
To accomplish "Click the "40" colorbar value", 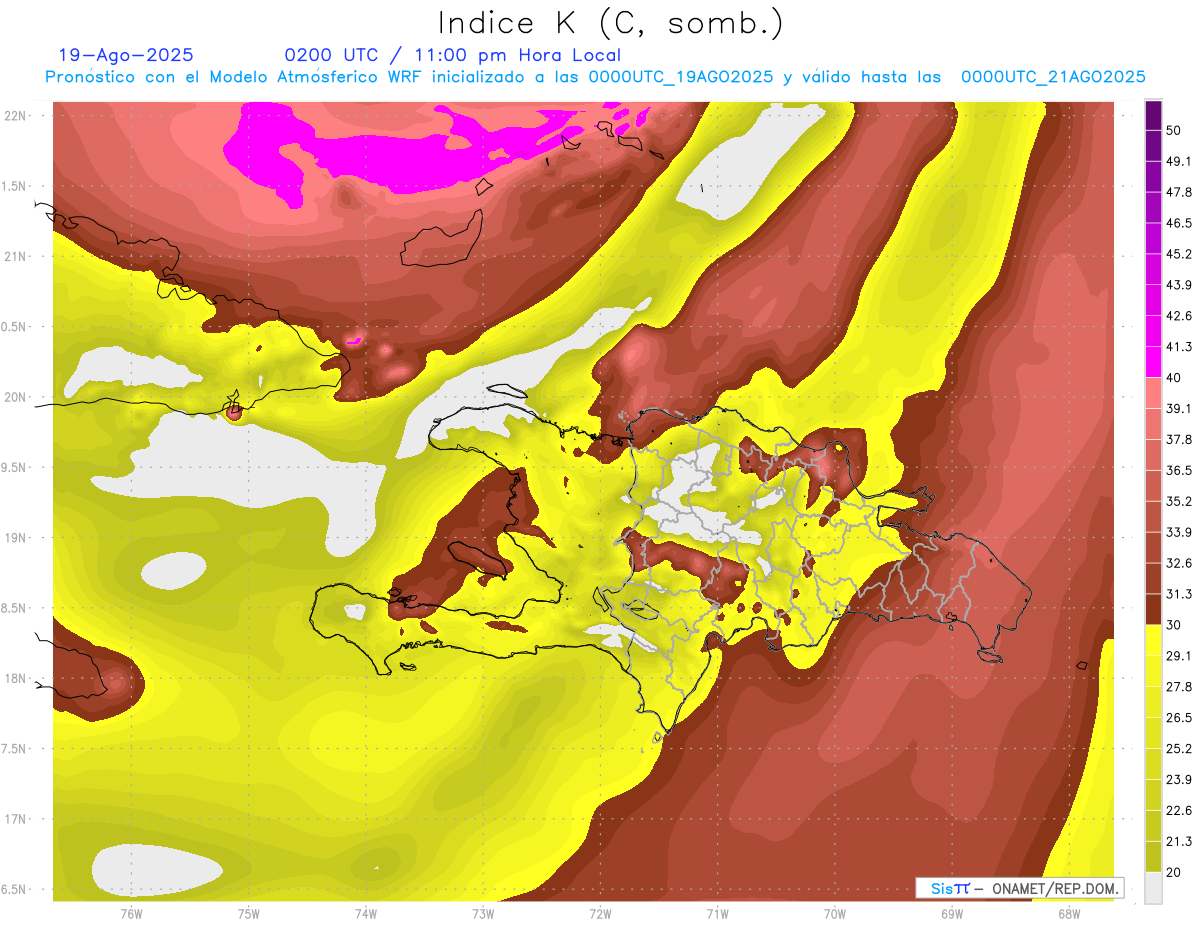I will click(1175, 378).
